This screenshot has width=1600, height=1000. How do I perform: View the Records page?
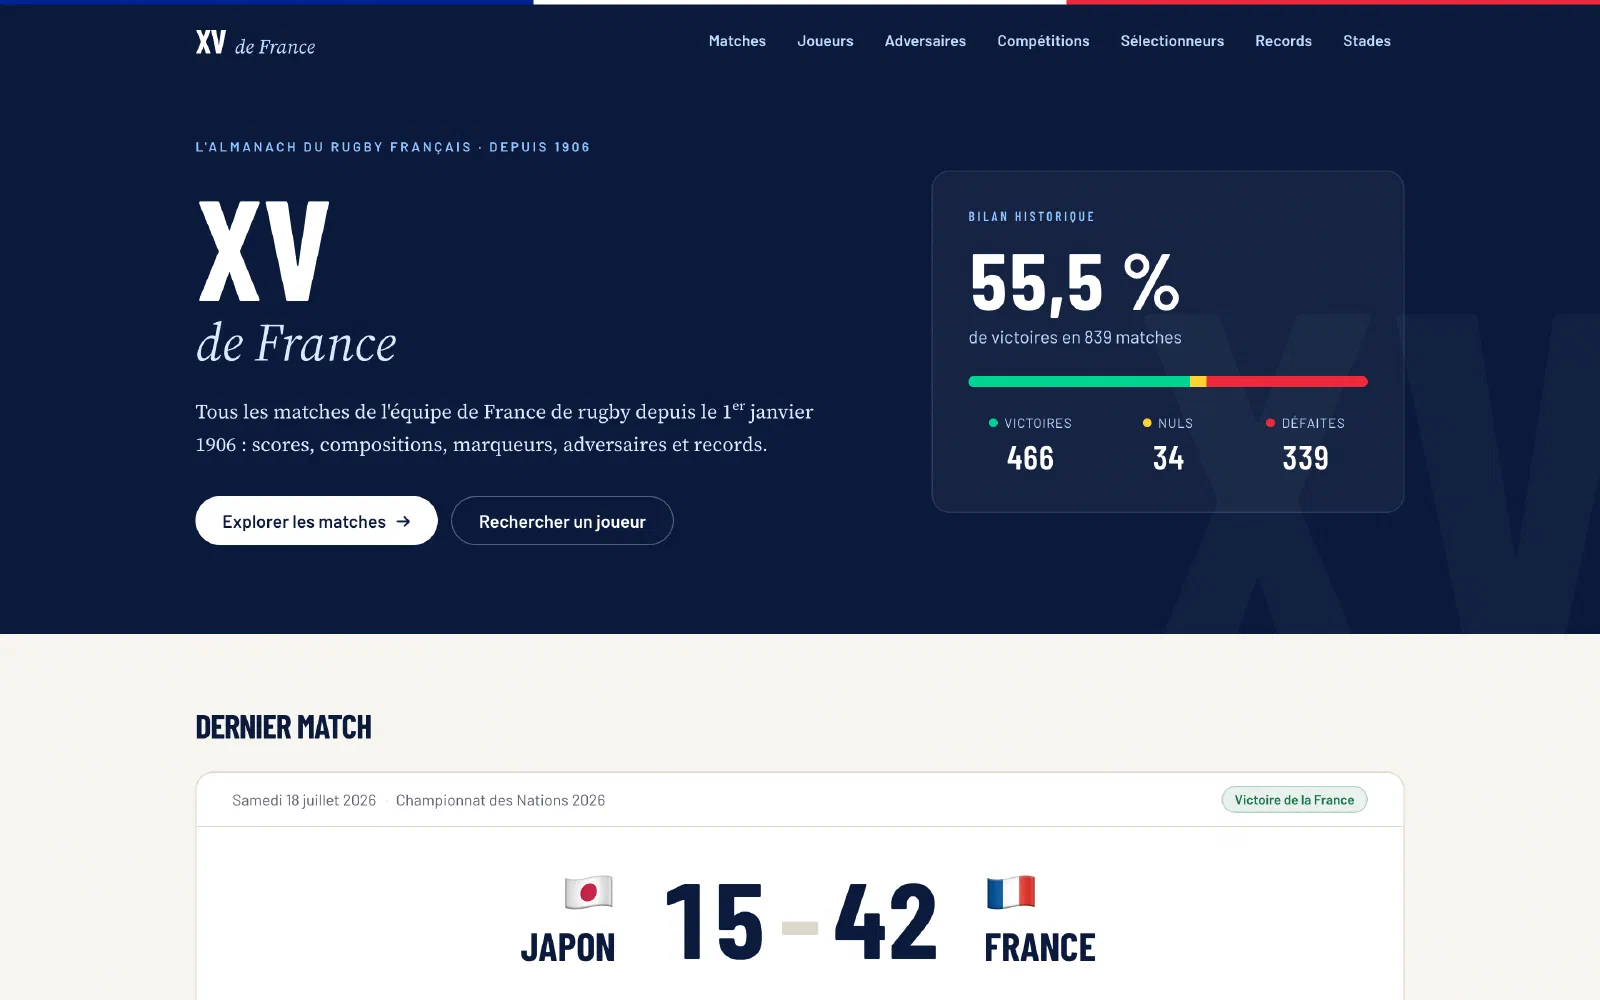point(1283,41)
